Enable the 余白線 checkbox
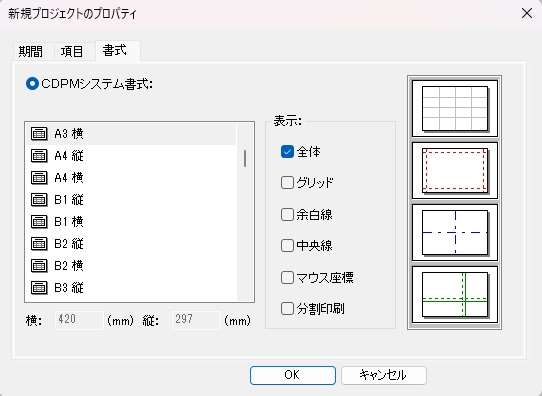The image size is (542, 396). (x=287, y=214)
